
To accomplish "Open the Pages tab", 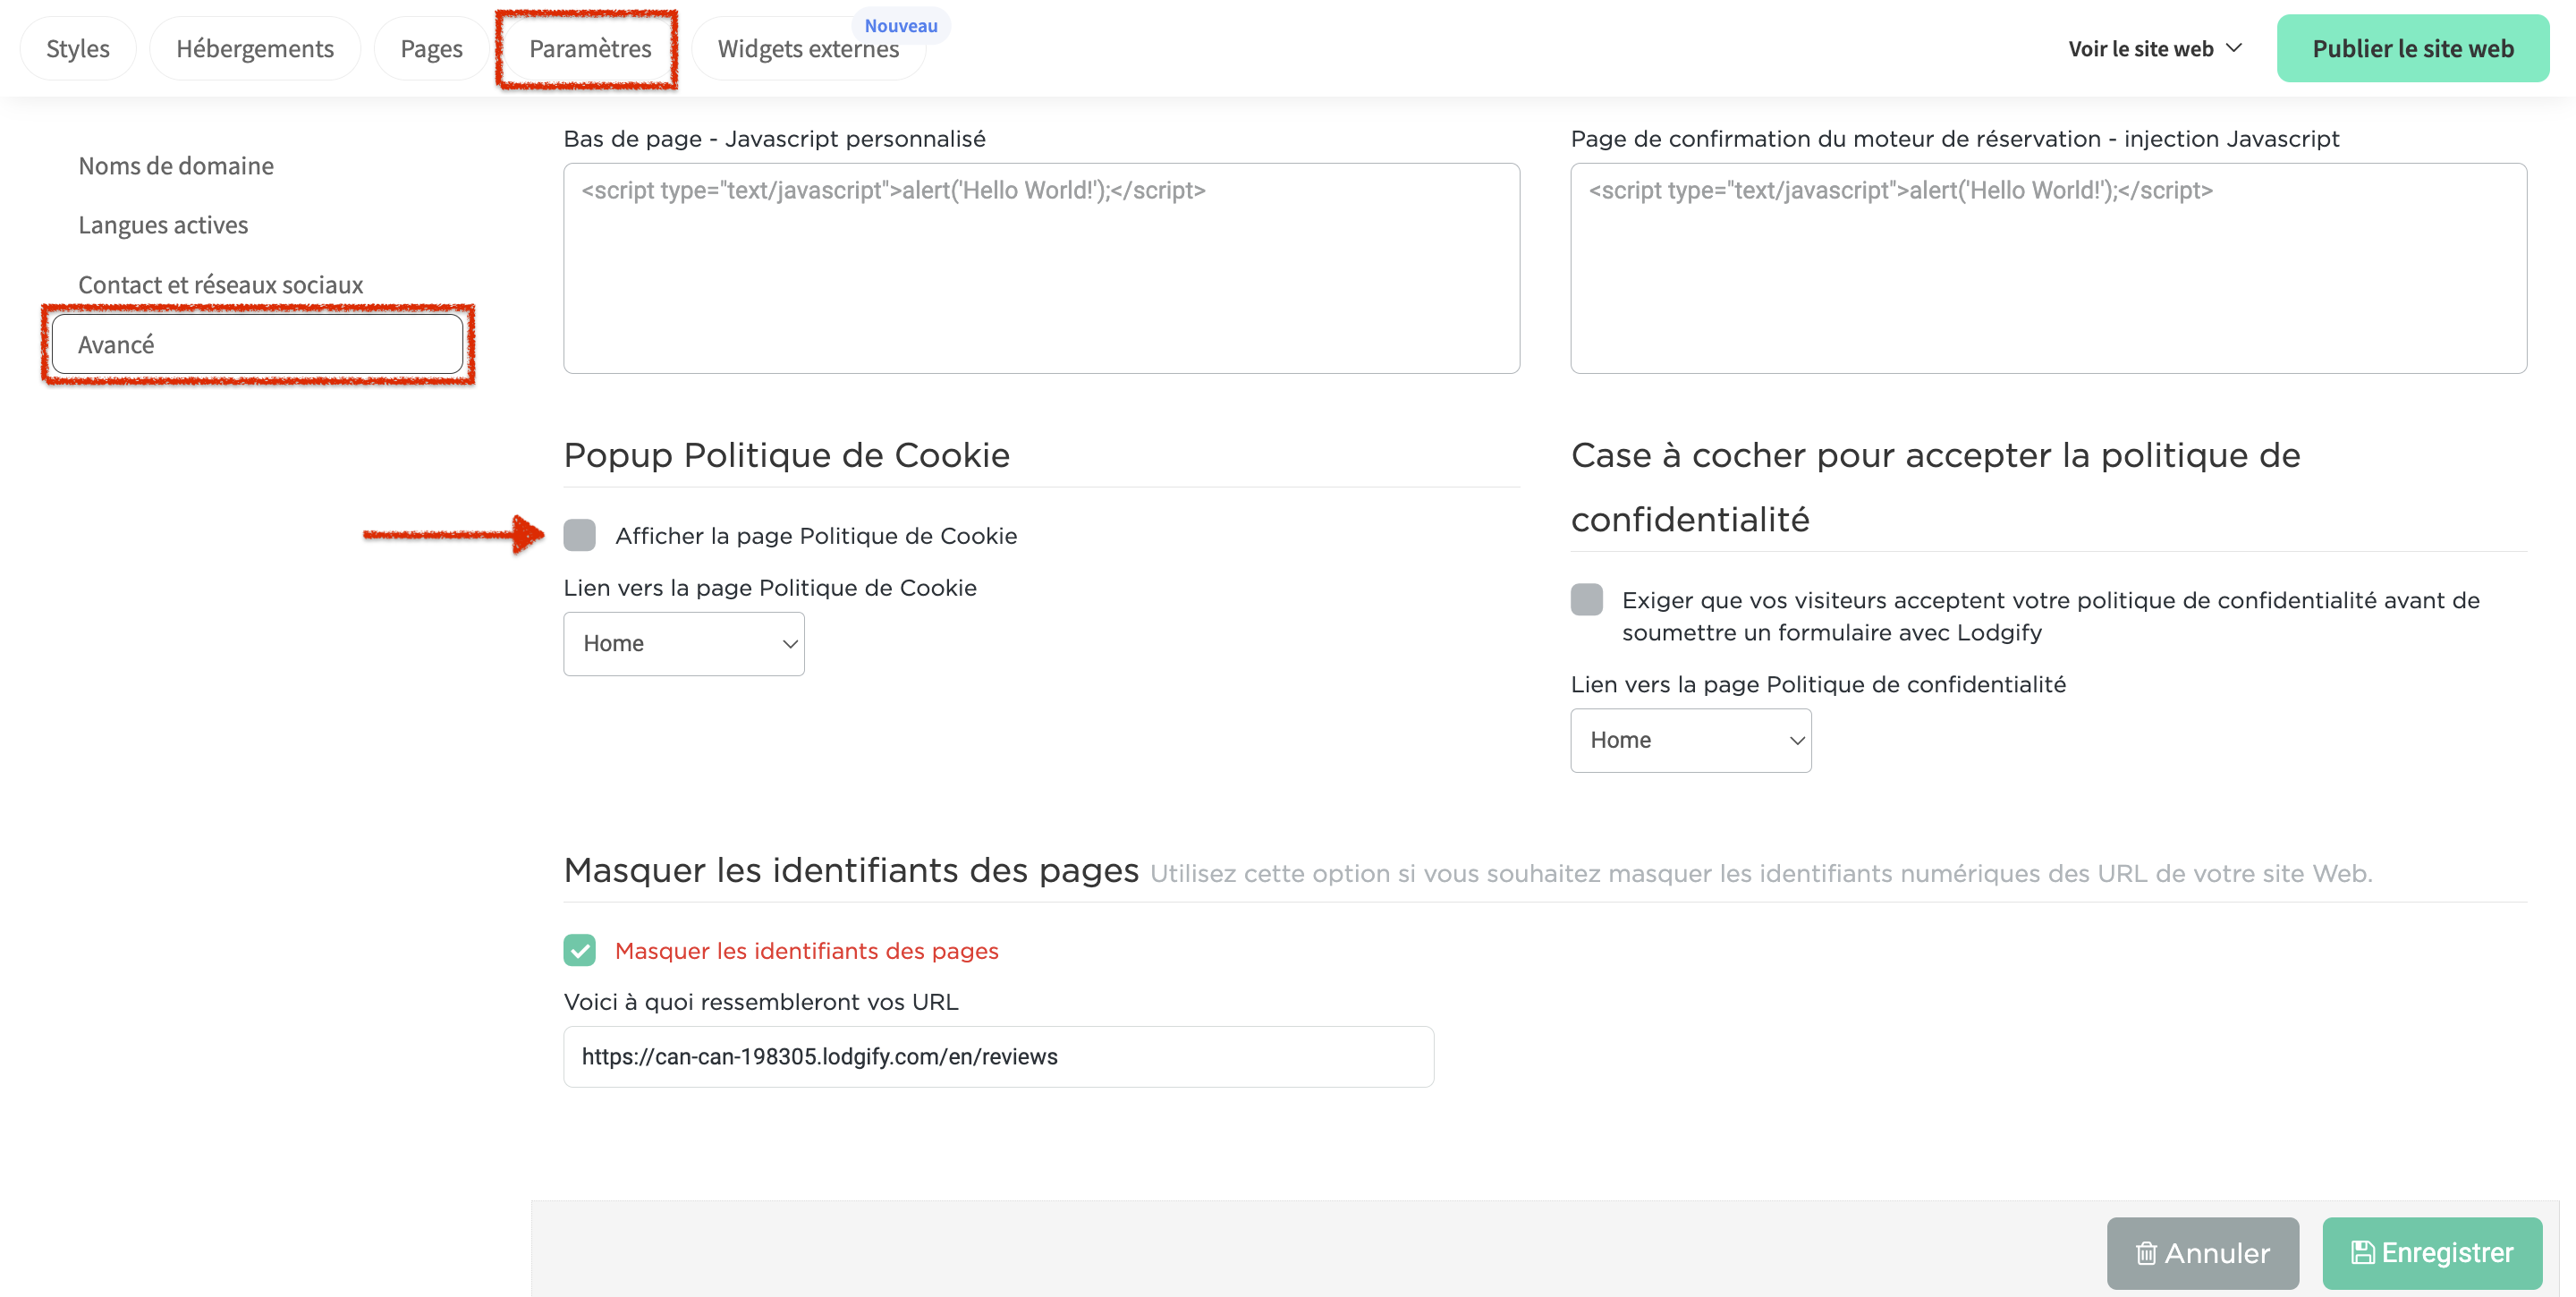I will pos(431,48).
